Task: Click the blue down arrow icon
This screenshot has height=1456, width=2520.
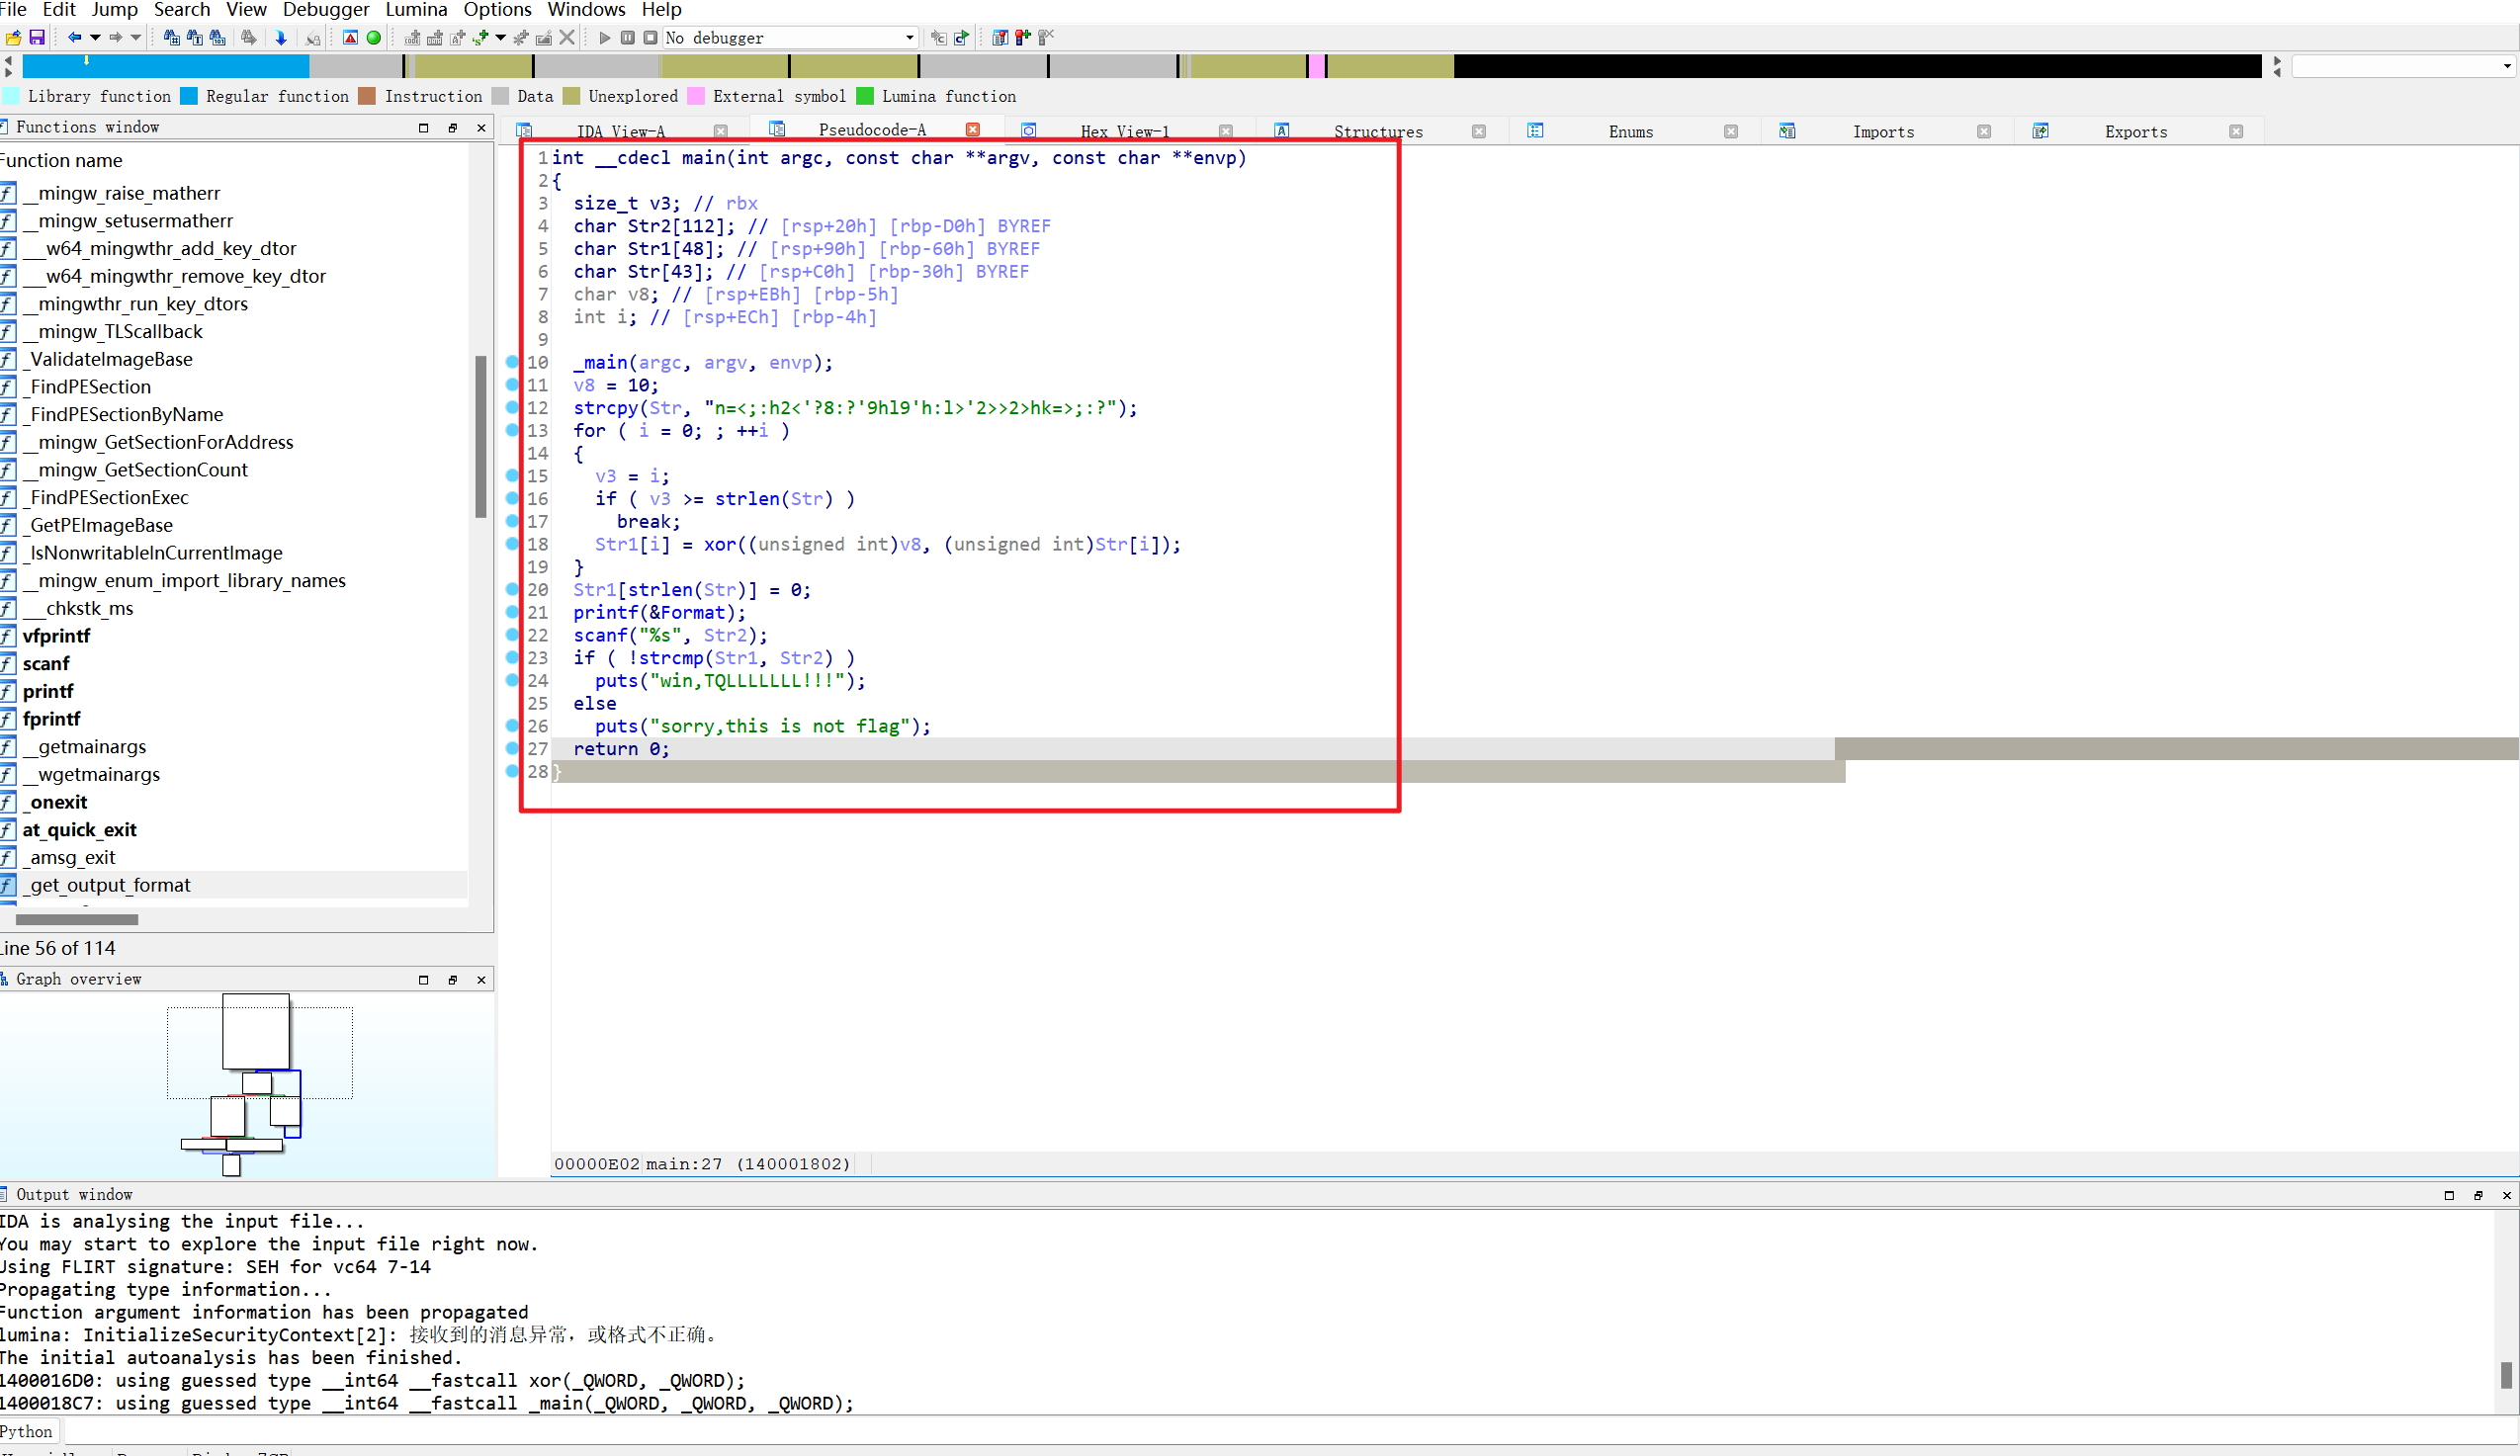Action: pyautogui.click(x=281, y=38)
